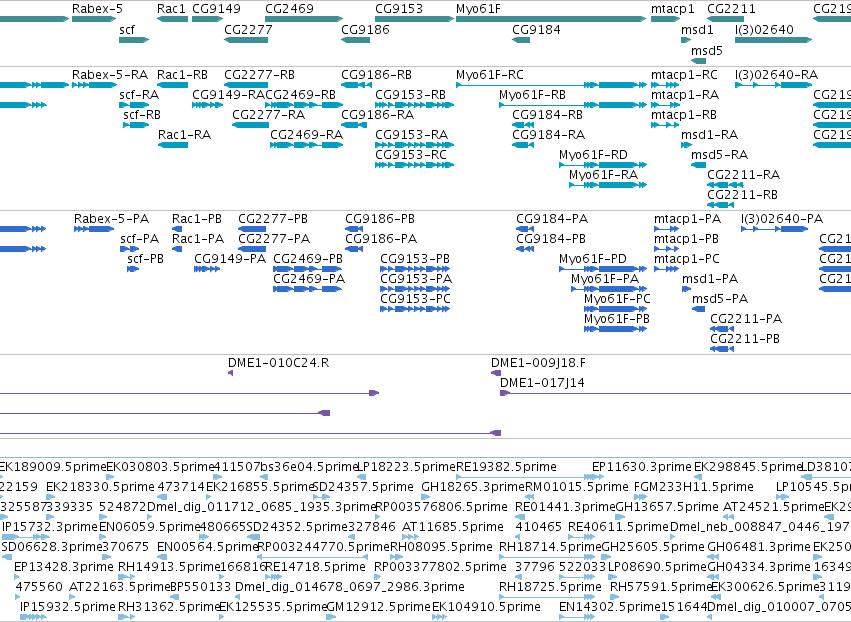The image size is (851, 622).
Task: Click EST RH18714.5prime
Action: (550, 547)
